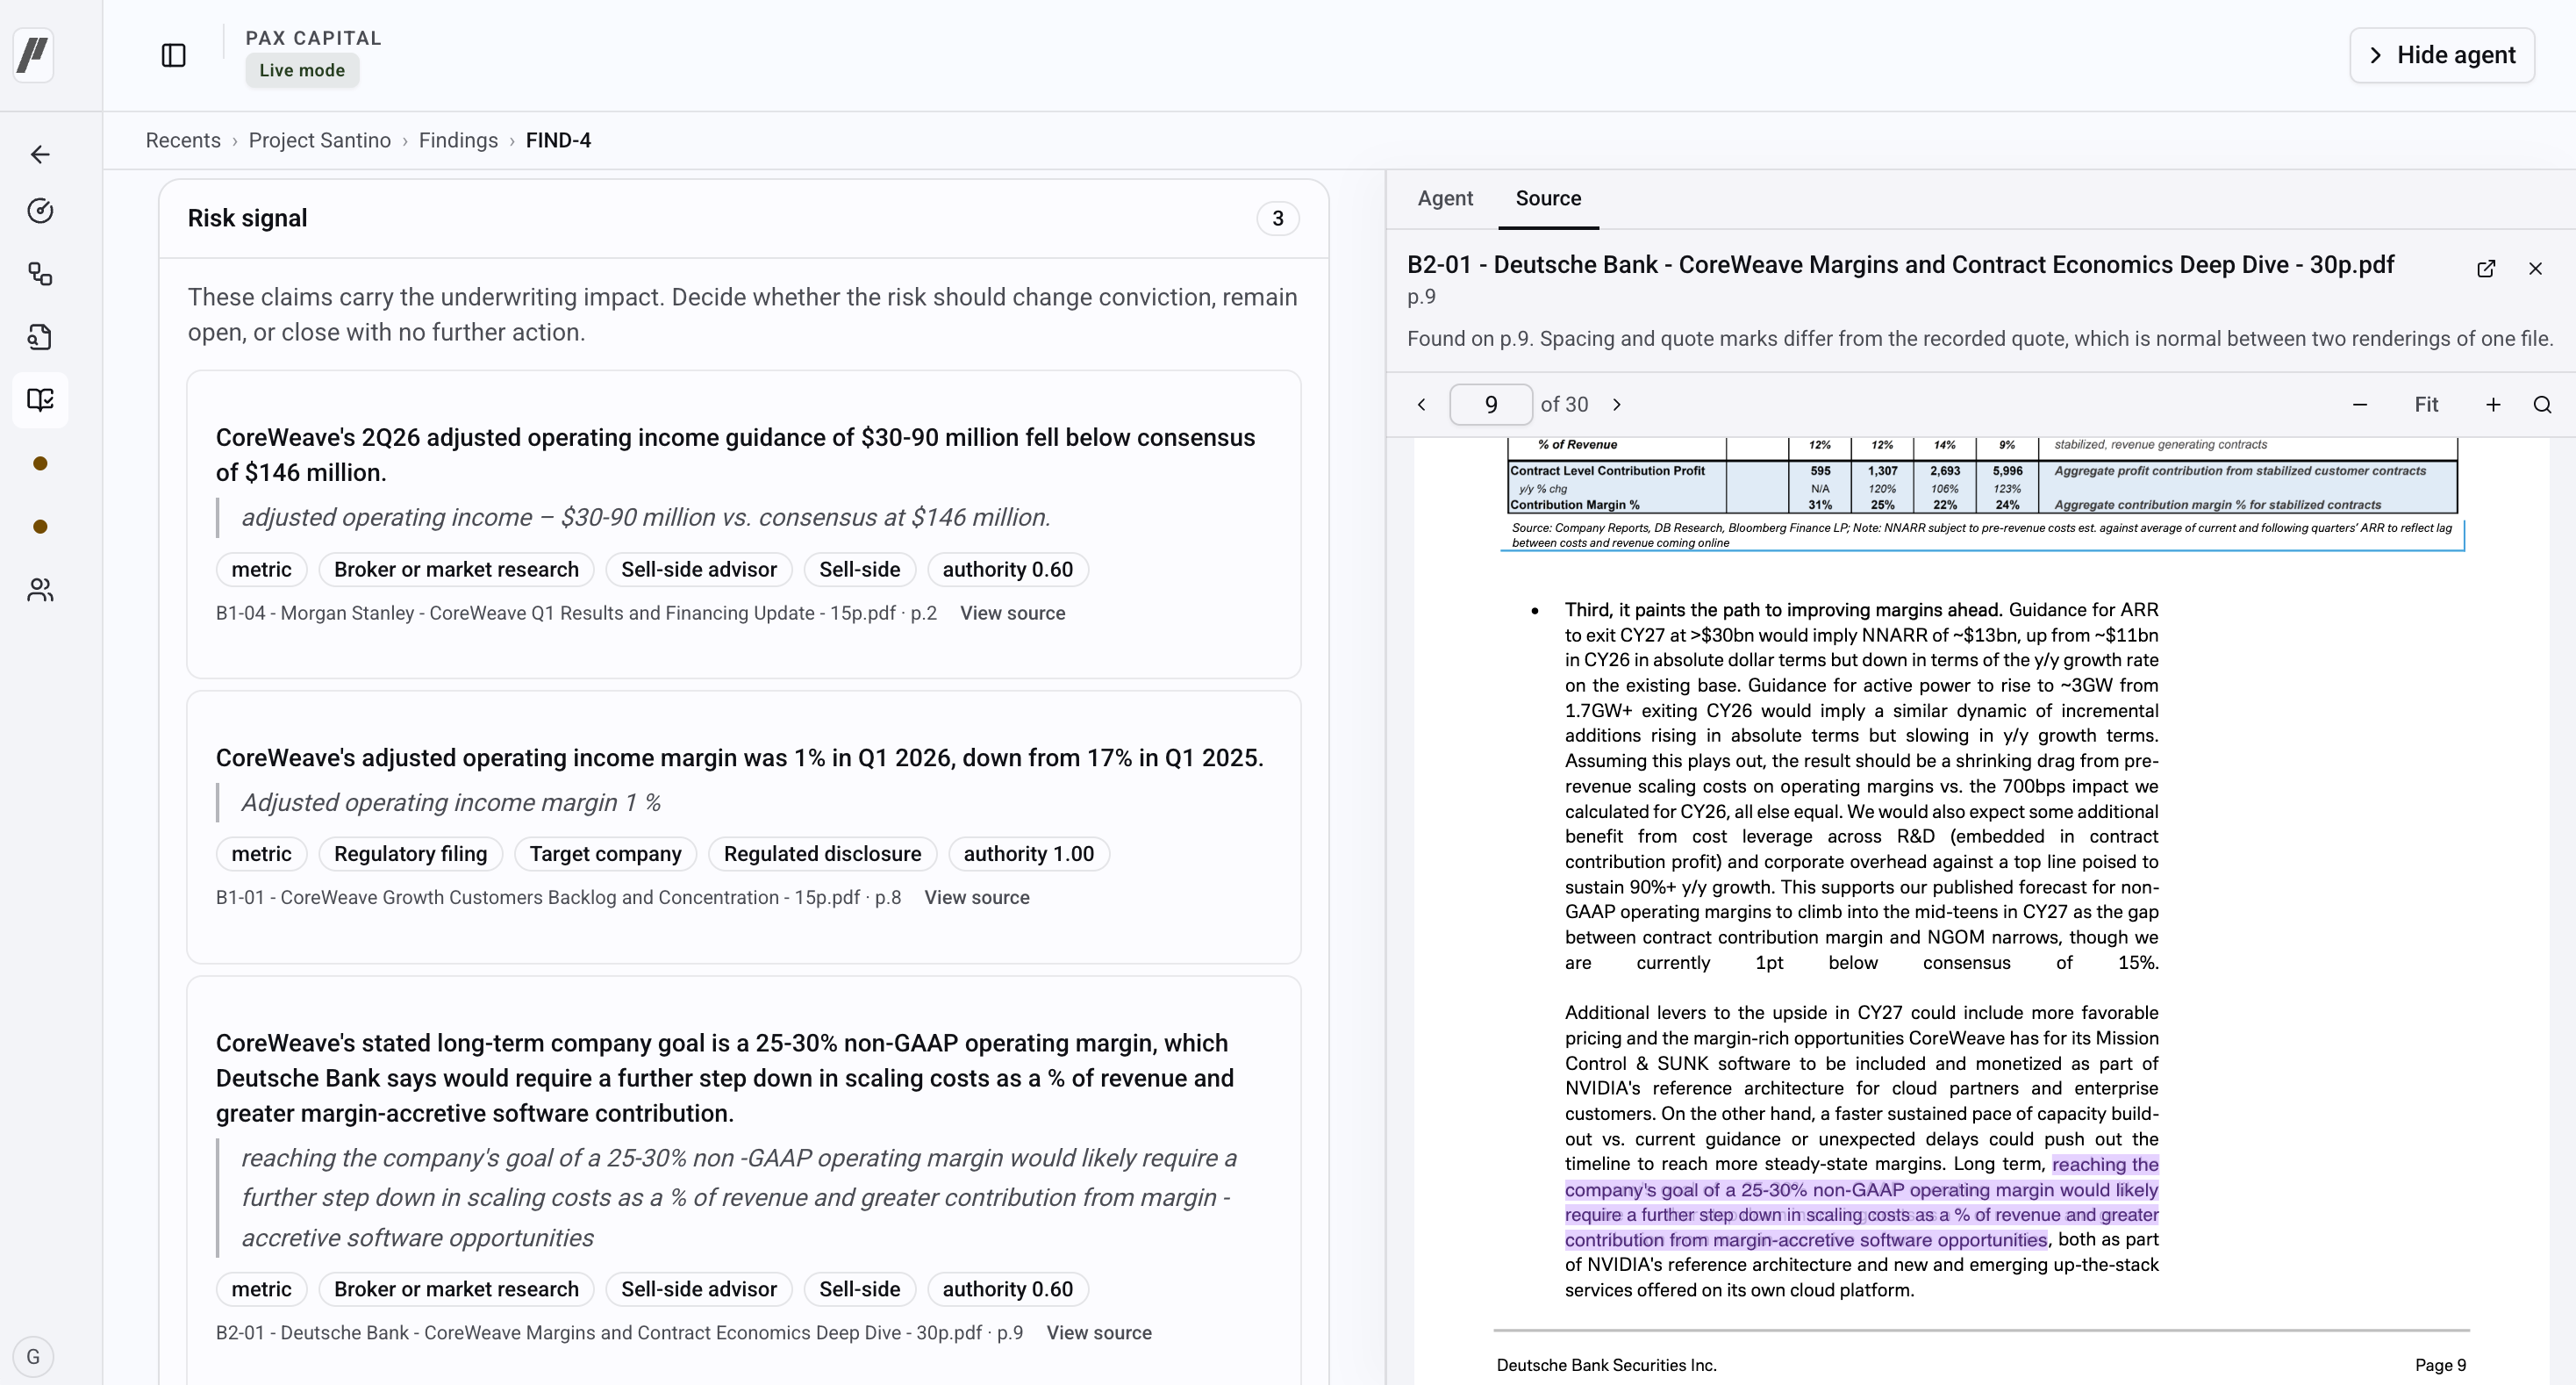This screenshot has height=1385, width=2576.
Task: Click the Pax Capital logo icon
Action: pos(34,54)
